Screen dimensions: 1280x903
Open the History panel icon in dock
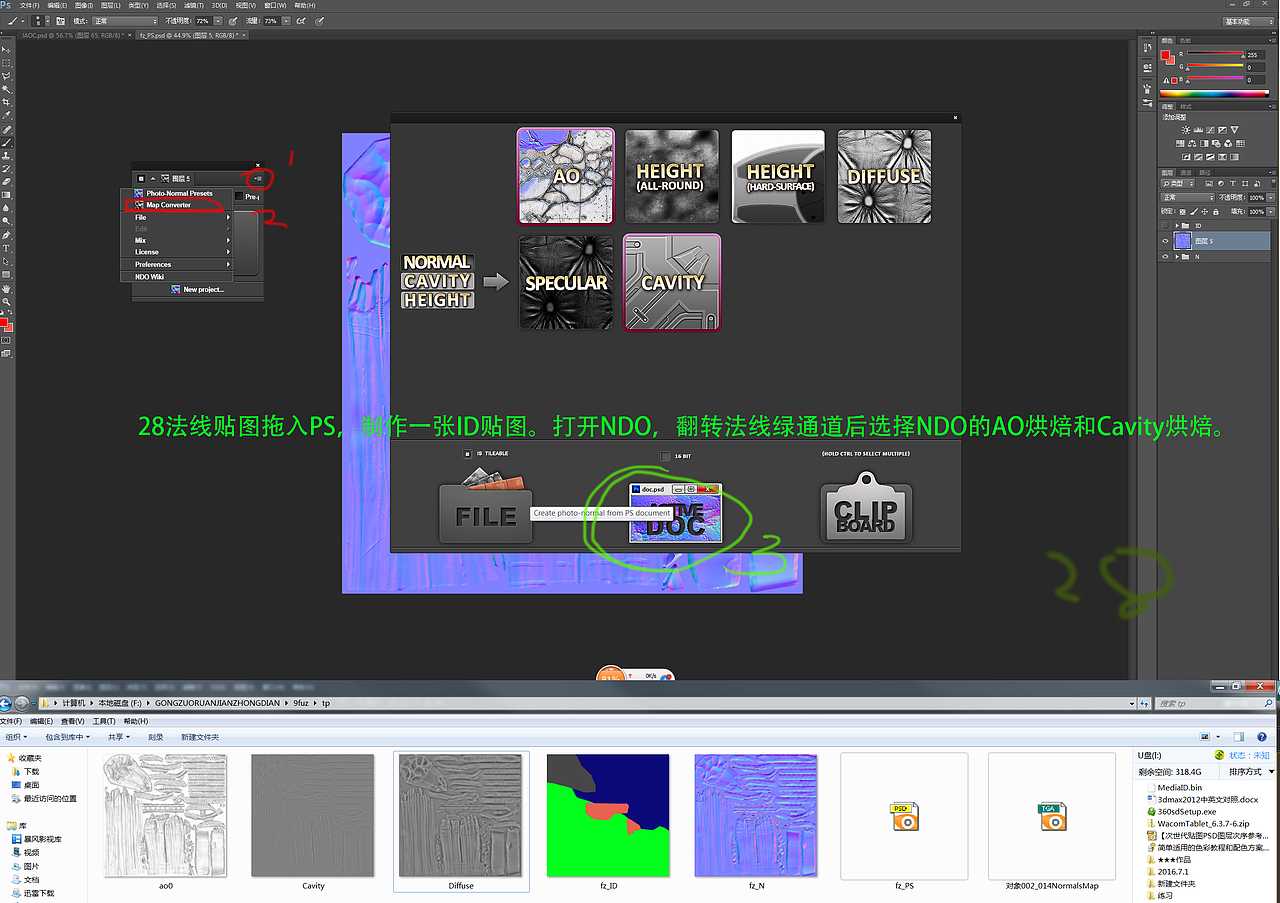[x=1148, y=48]
